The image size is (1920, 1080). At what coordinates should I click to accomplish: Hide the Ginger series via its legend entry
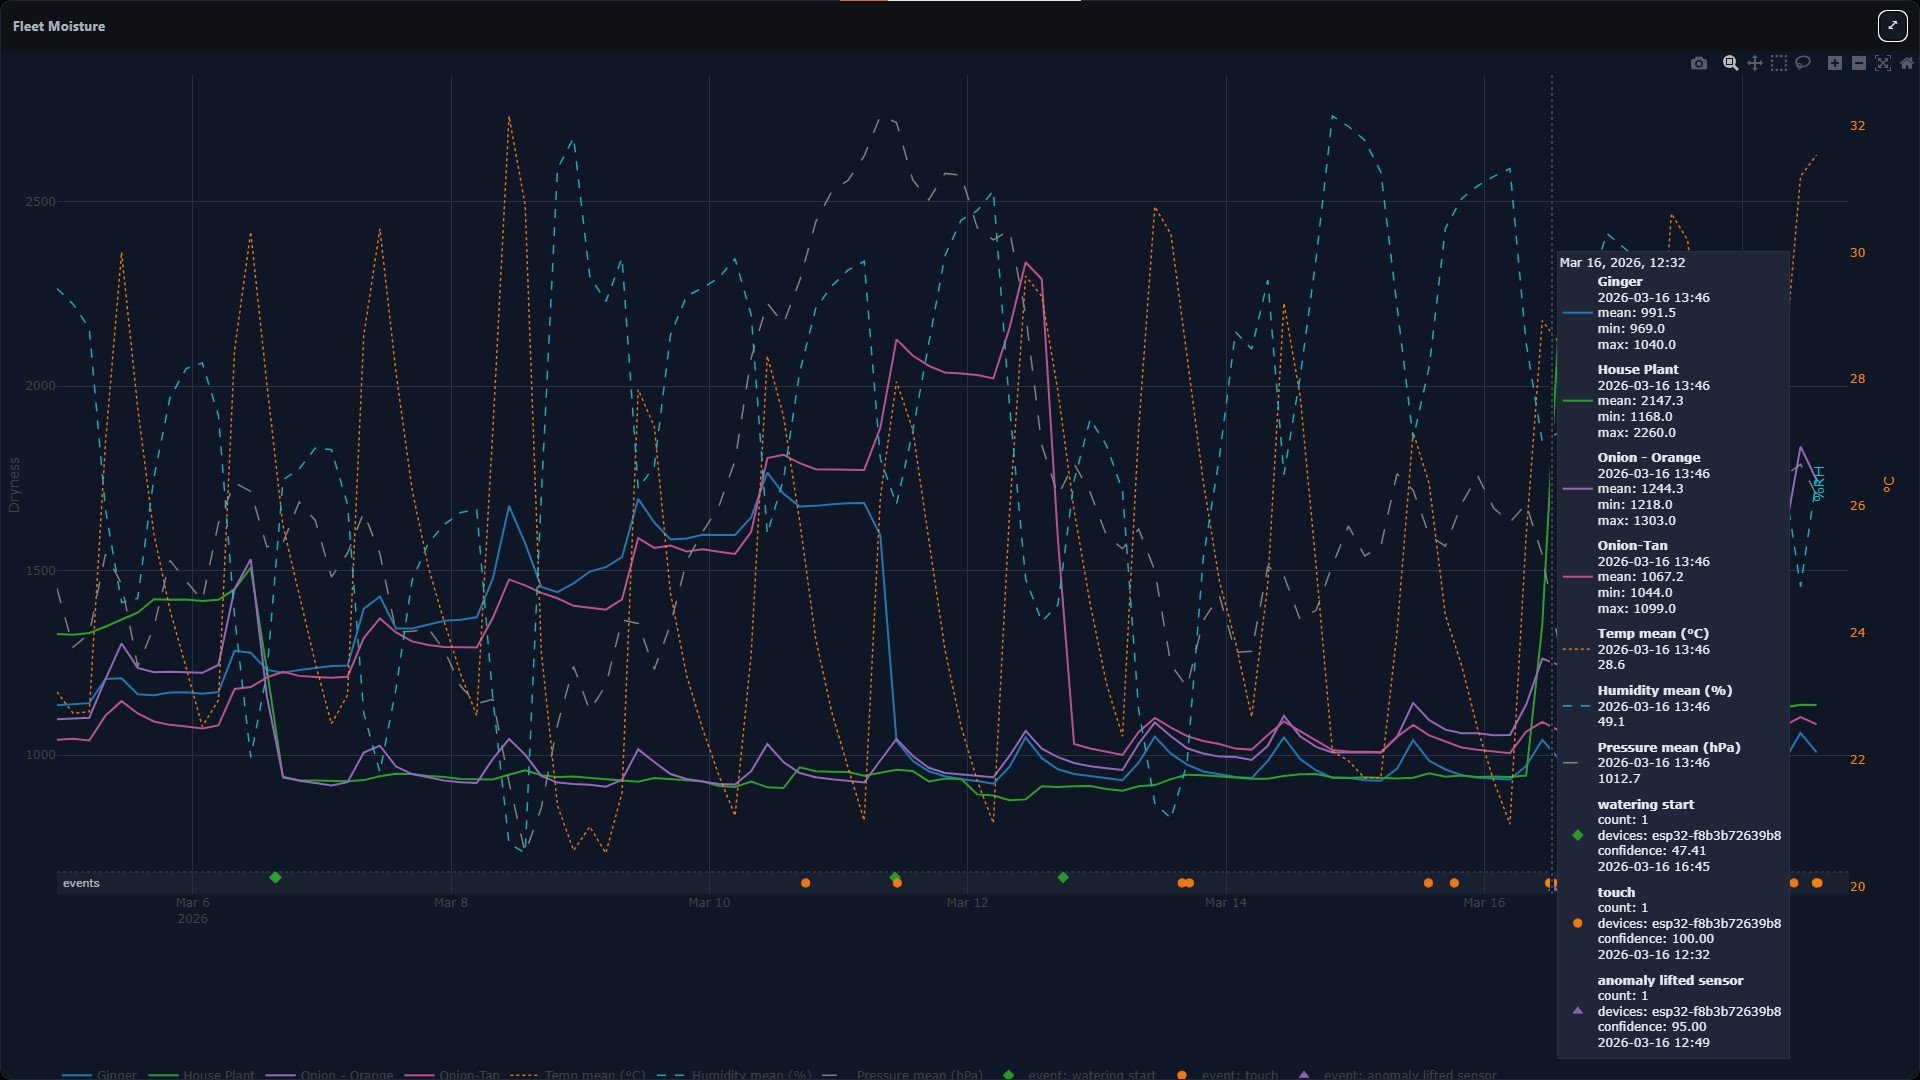click(x=115, y=1075)
